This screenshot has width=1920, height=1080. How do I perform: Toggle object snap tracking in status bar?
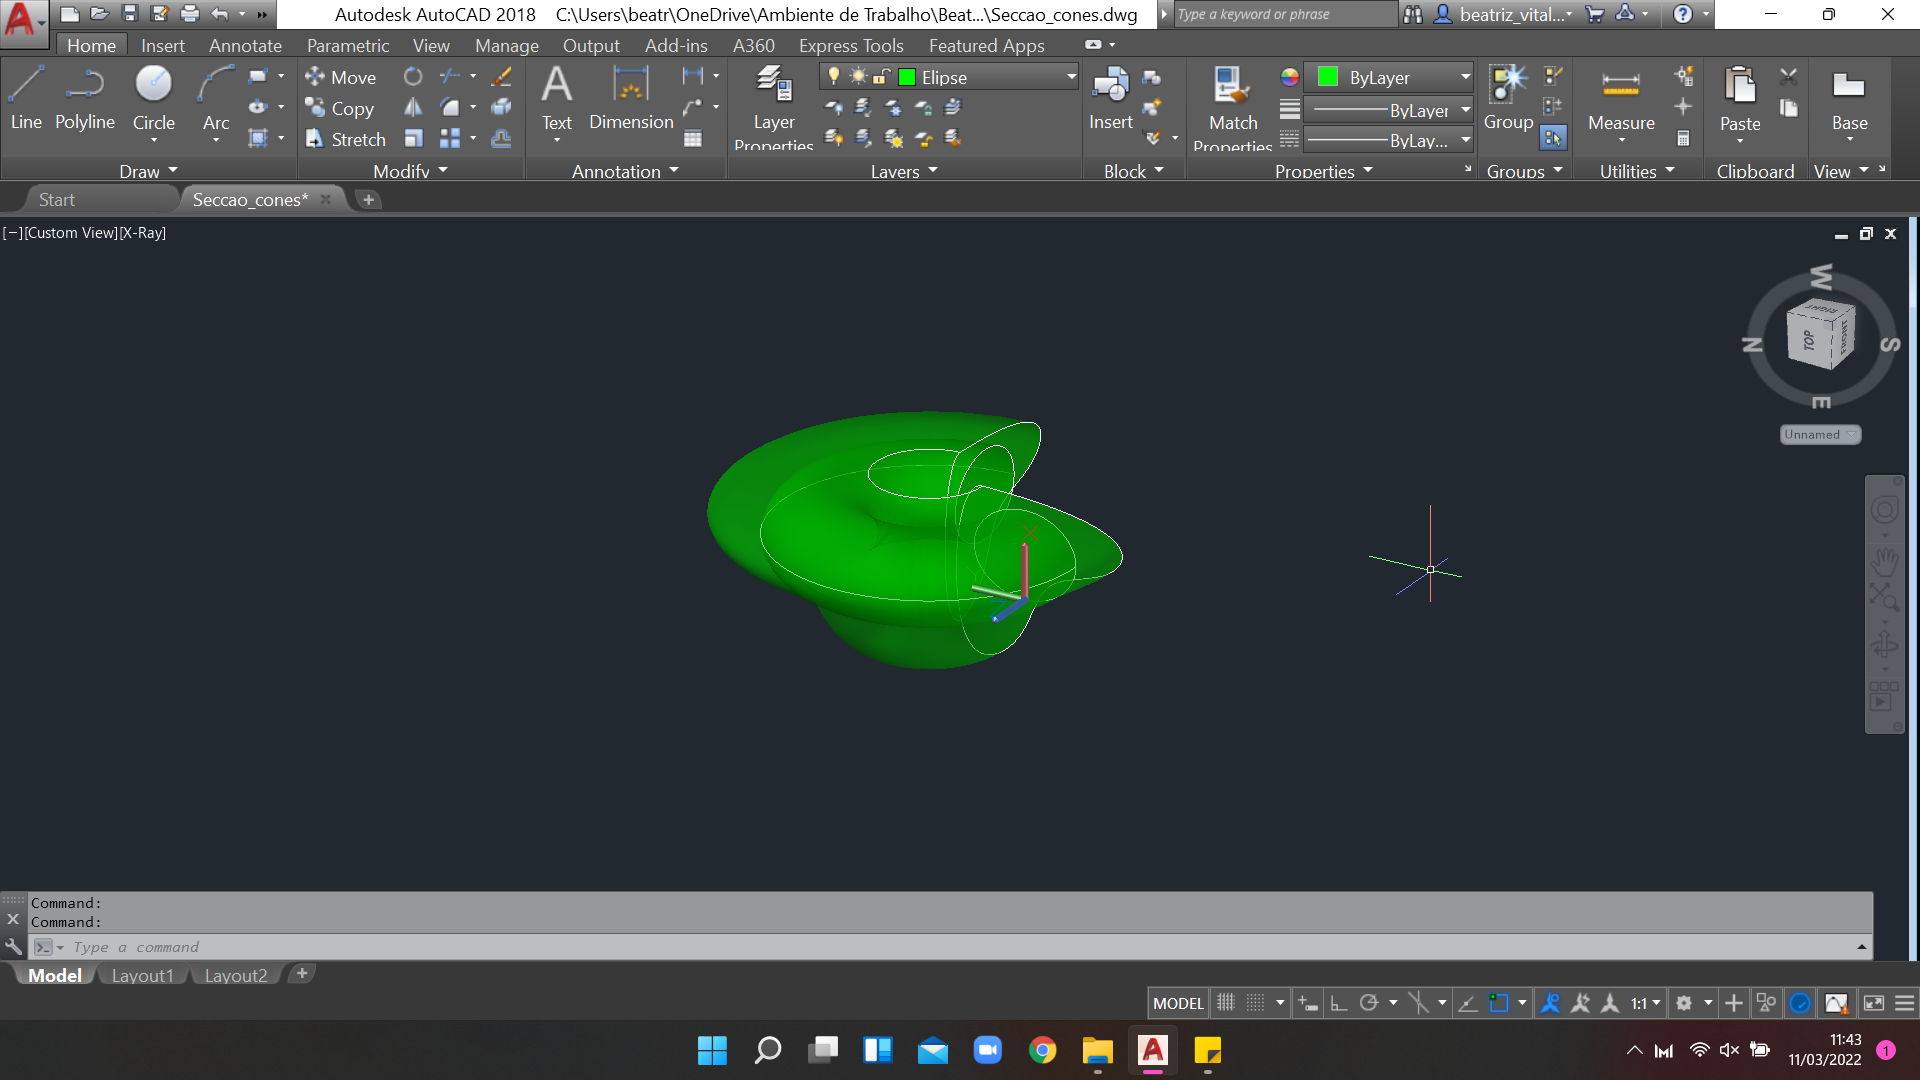coord(1468,1002)
